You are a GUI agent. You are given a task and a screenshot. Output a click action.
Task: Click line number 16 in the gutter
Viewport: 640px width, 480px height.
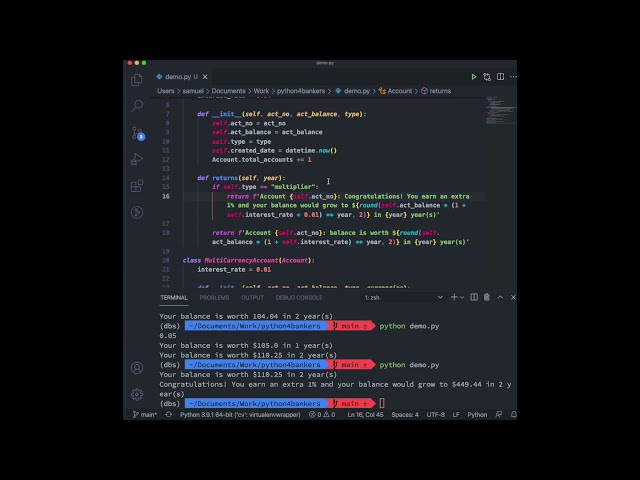pos(166,196)
